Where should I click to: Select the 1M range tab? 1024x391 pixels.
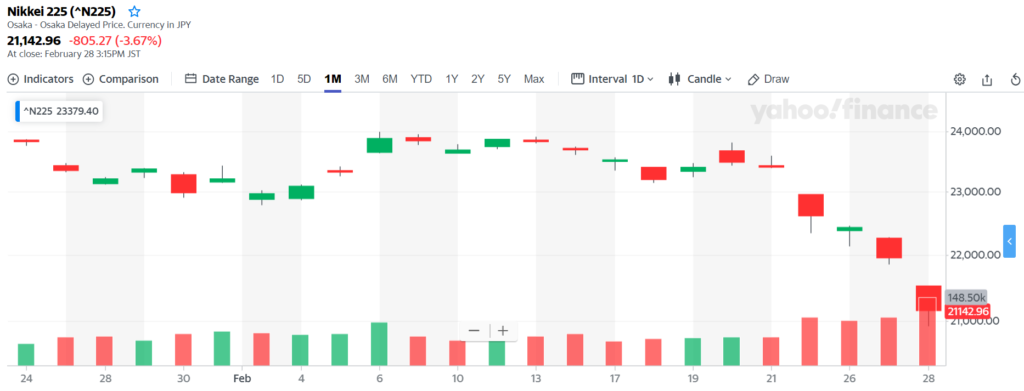[x=333, y=79]
